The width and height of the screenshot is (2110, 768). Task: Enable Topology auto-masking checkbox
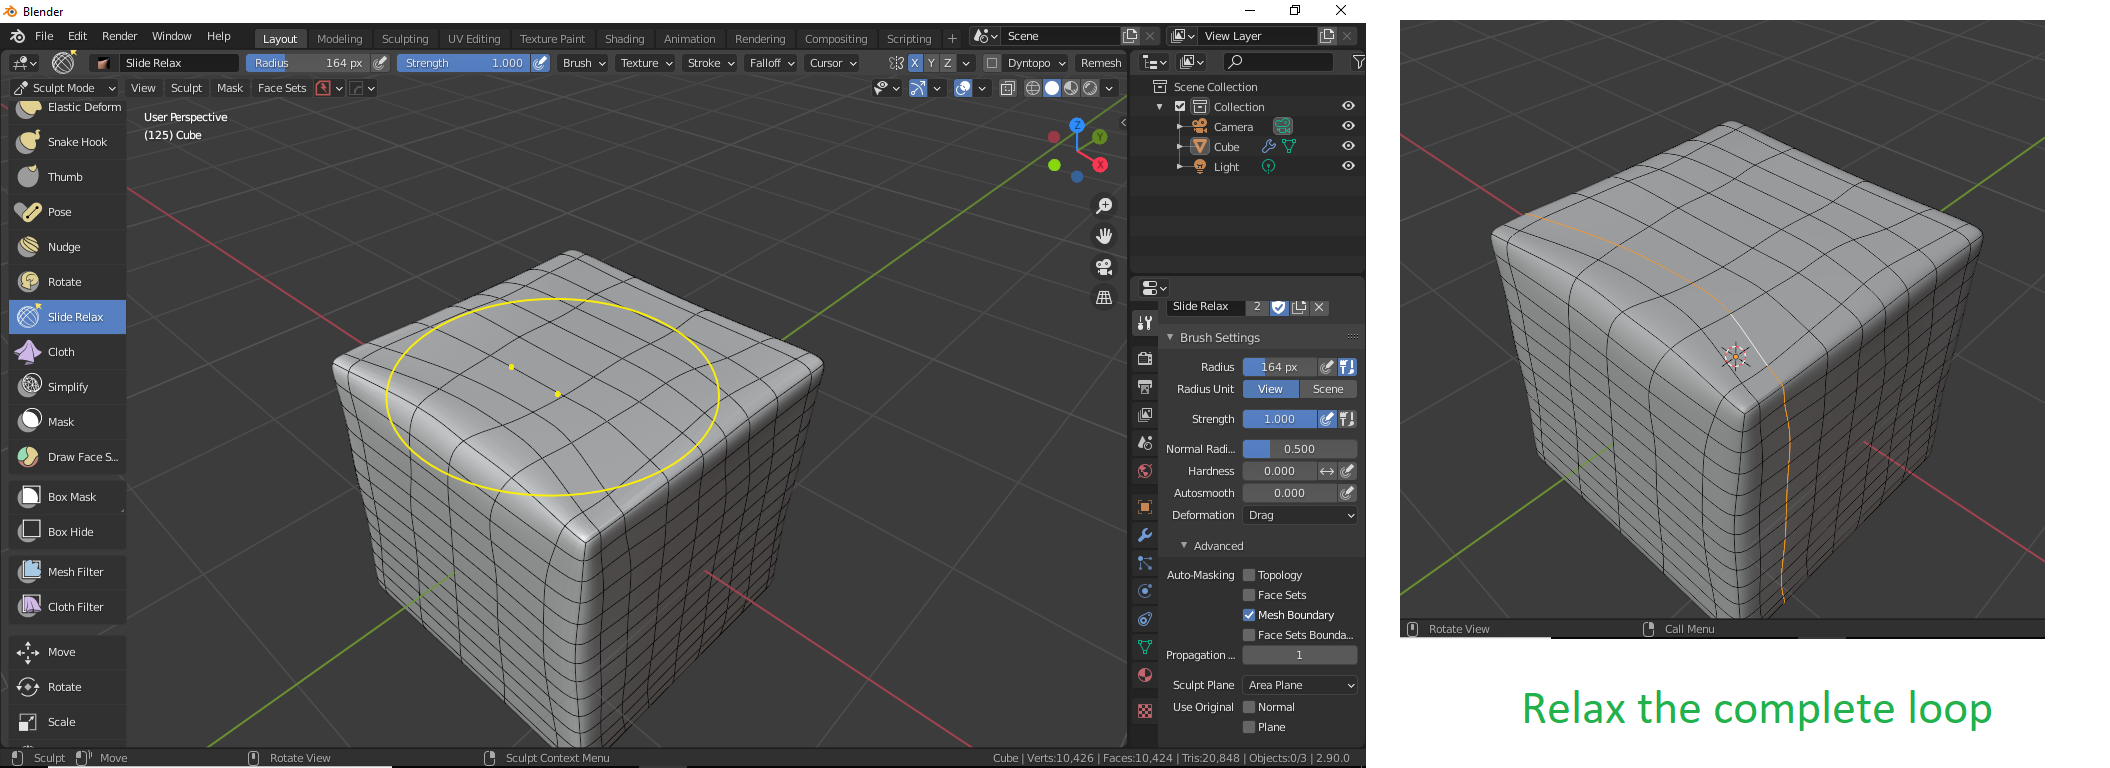point(1249,575)
